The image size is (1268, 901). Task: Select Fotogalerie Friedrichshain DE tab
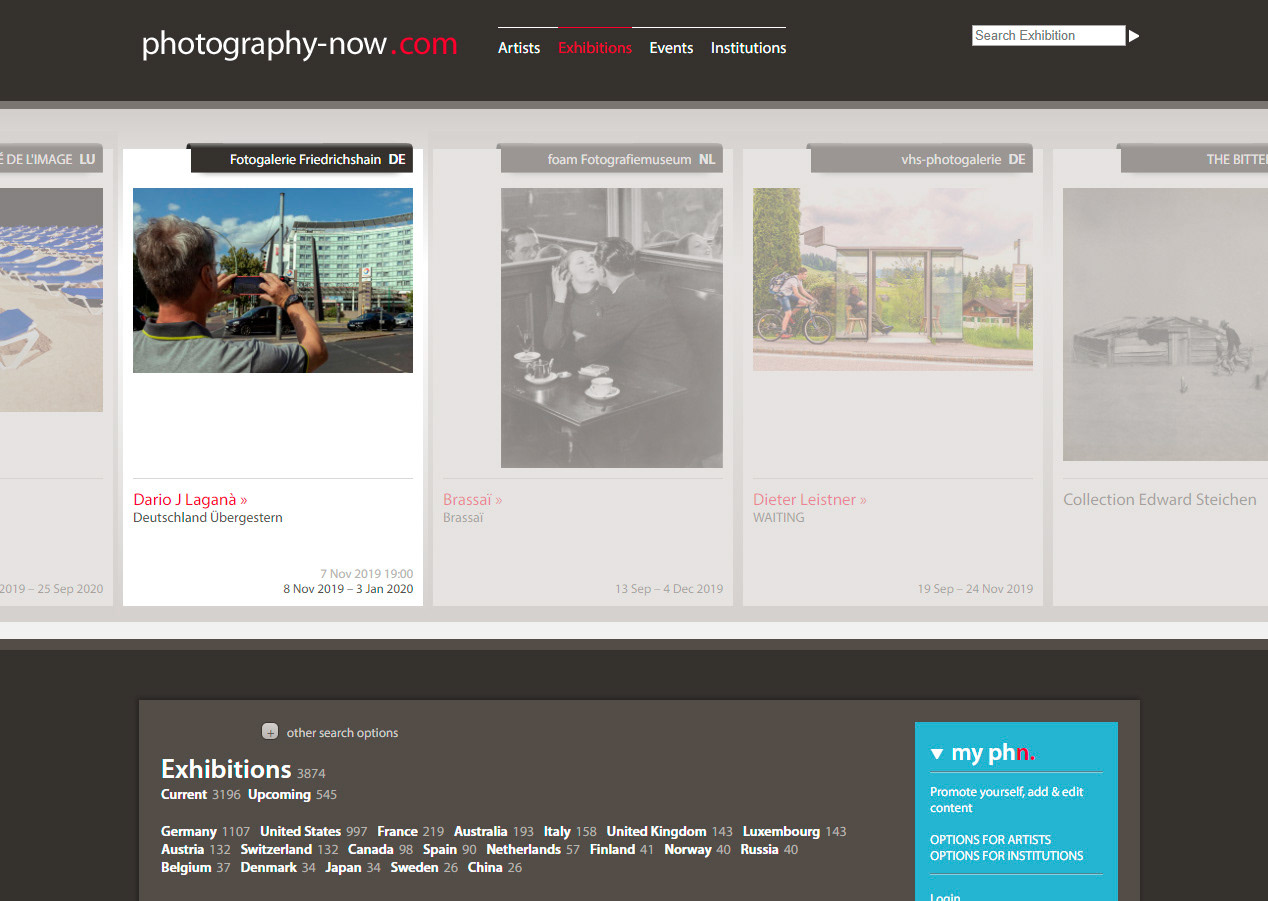tap(300, 159)
